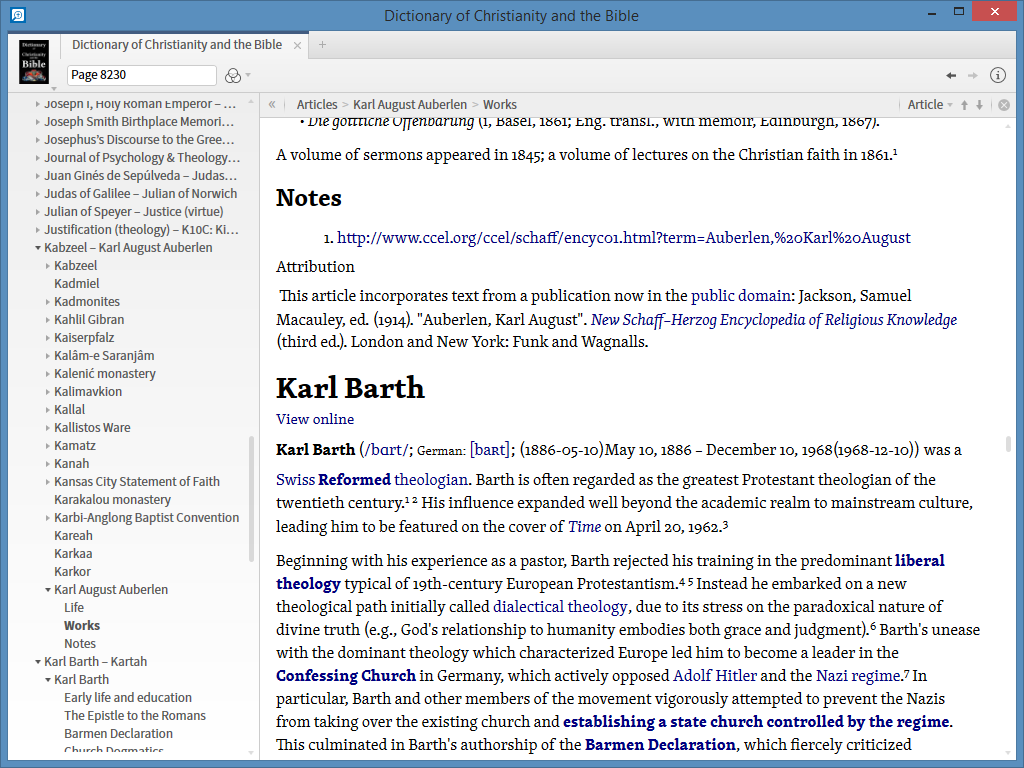This screenshot has height=768, width=1024.
Task: Go forward with the right arrow
Action: pos(973,76)
